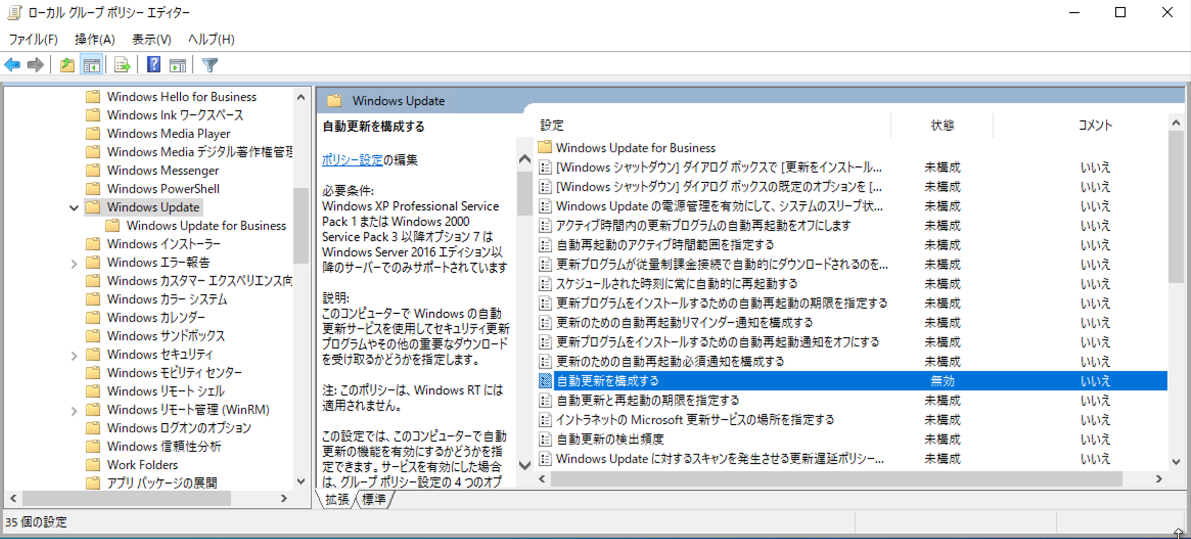Click the tree pane vertical scrollbar down arrow
The image size is (1191, 539).
tap(301, 481)
